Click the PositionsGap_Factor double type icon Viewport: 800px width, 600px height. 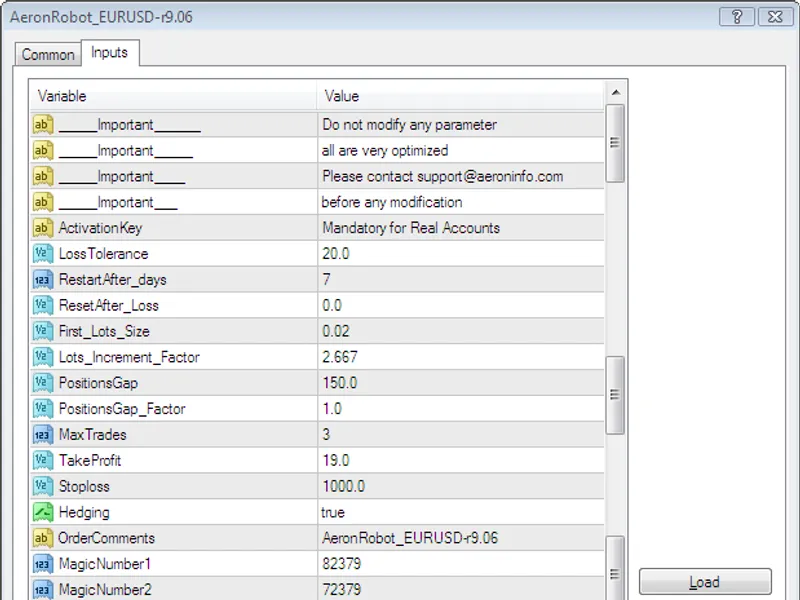(43, 409)
